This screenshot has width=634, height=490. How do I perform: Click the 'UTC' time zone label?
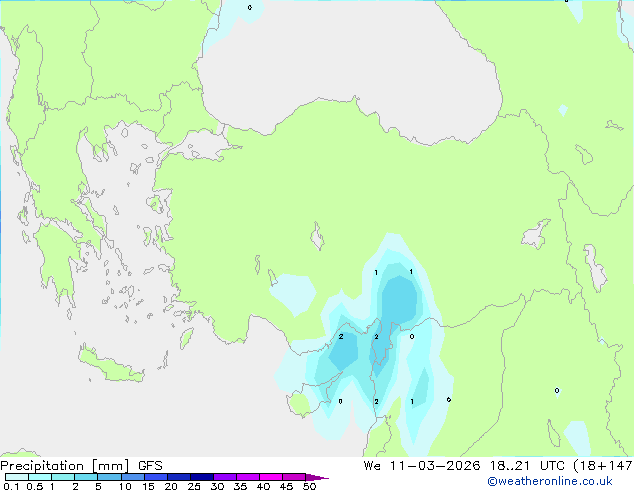pos(552,466)
